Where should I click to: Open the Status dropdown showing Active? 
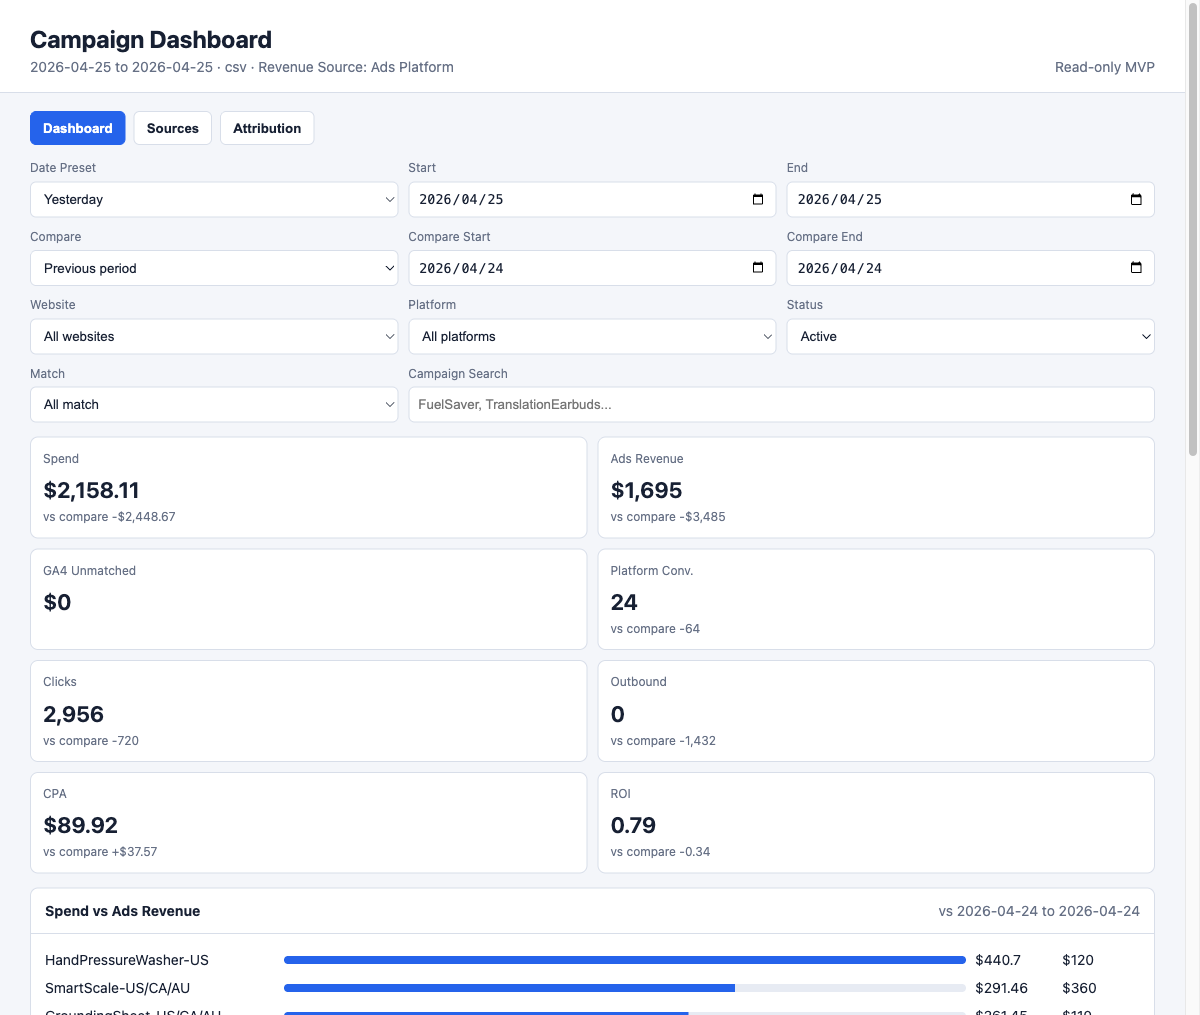(x=971, y=336)
